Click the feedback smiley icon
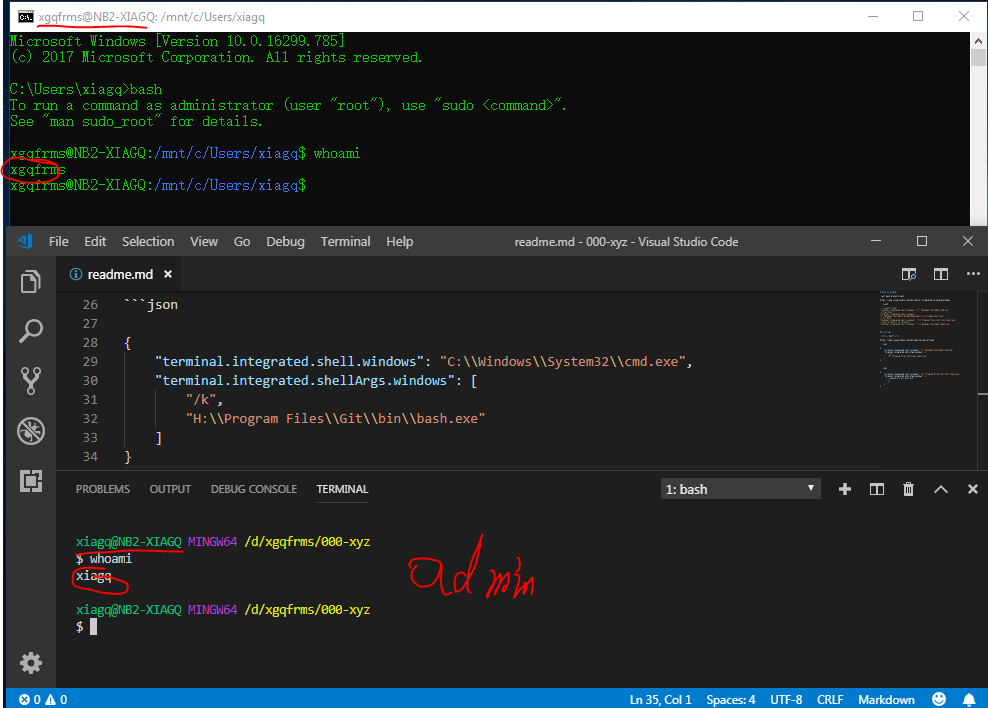The width and height of the screenshot is (988, 708). point(939,699)
